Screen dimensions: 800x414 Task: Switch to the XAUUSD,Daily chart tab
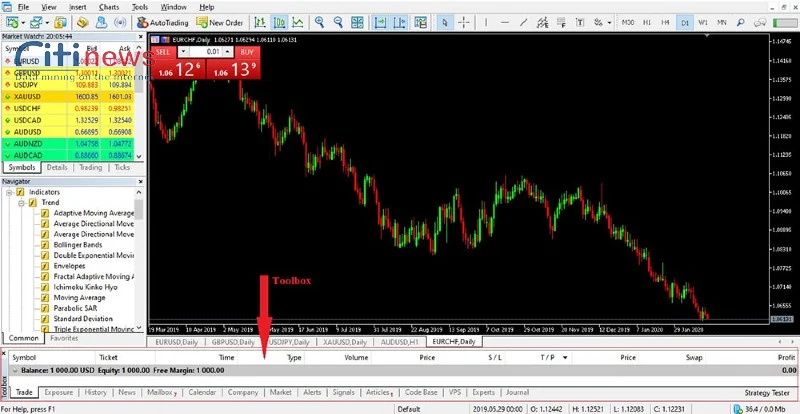point(345,342)
